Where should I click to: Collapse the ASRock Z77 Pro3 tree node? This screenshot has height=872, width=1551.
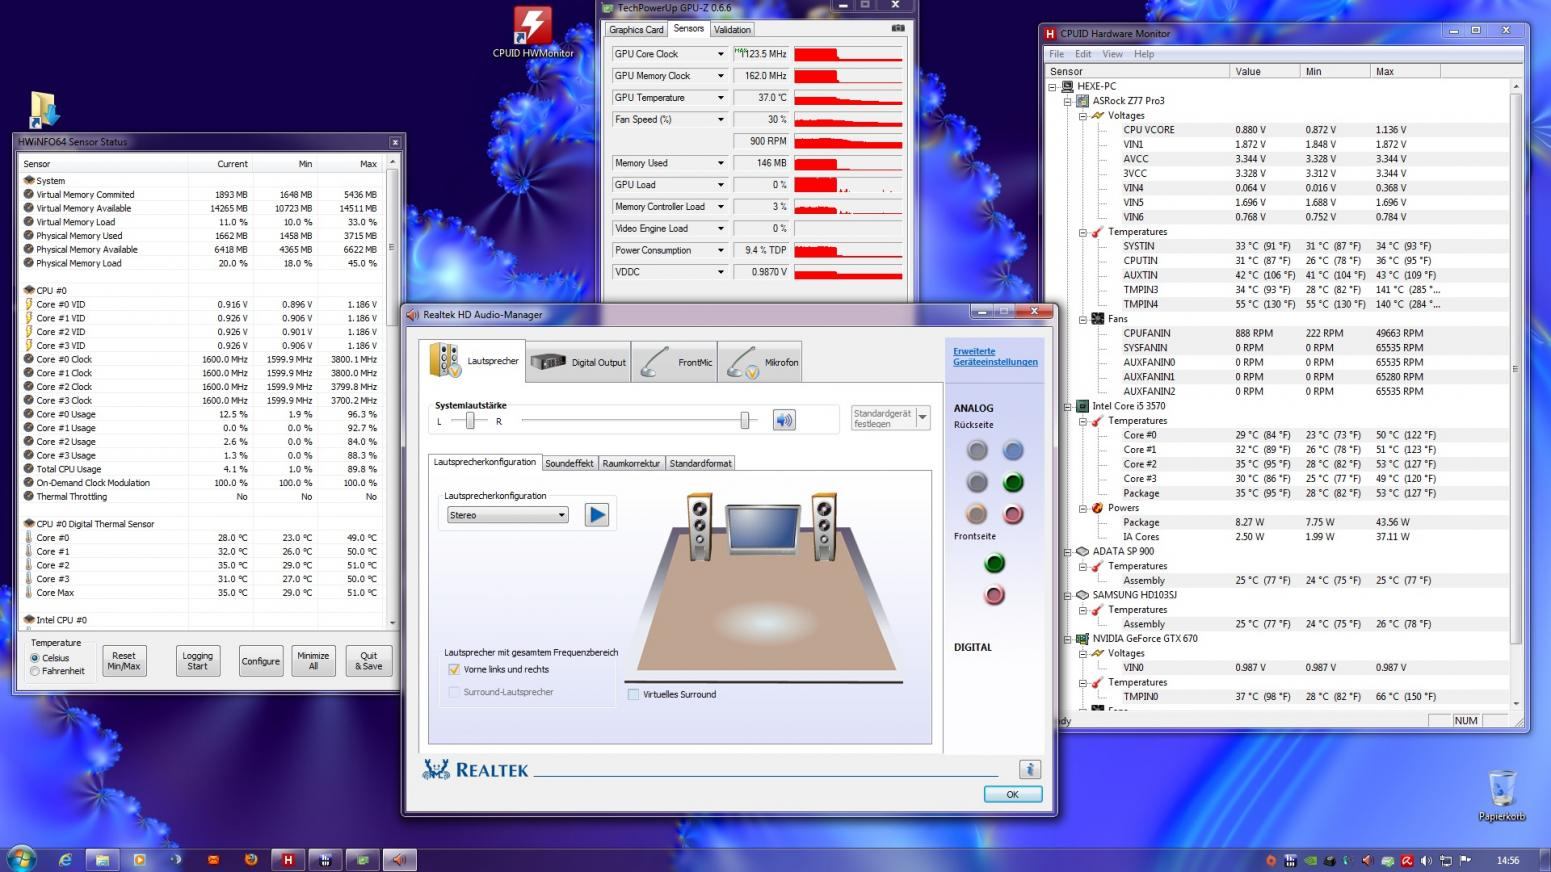tap(1067, 101)
